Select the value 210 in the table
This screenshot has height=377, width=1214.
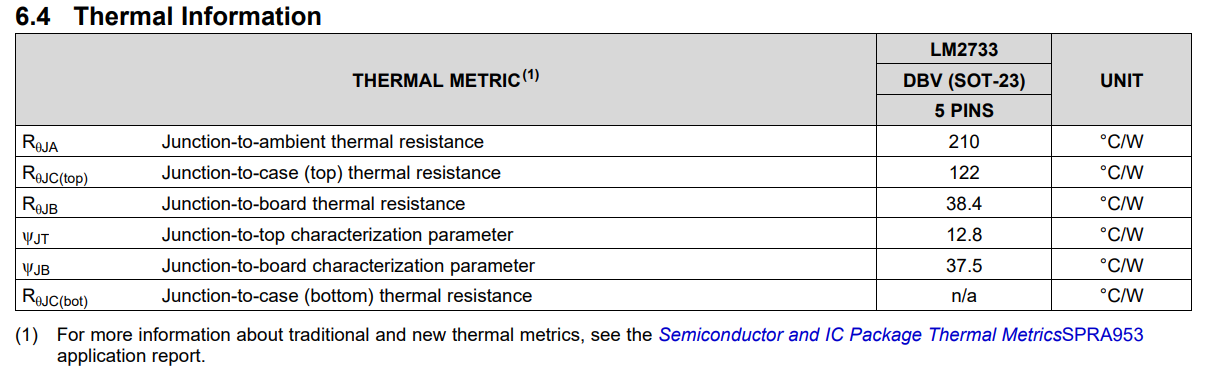tap(964, 142)
